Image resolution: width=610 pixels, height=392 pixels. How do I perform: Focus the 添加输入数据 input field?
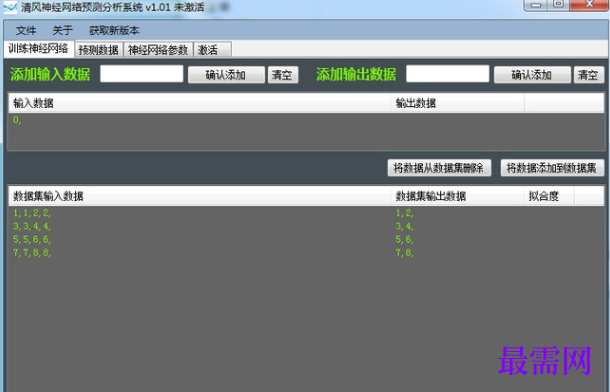(142, 74)
